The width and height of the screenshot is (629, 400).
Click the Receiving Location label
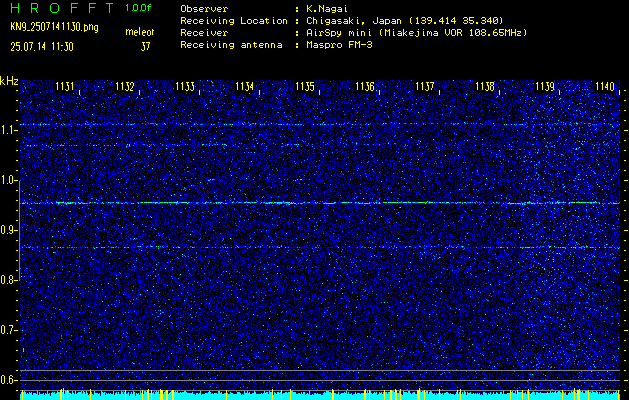pos(234,20)
